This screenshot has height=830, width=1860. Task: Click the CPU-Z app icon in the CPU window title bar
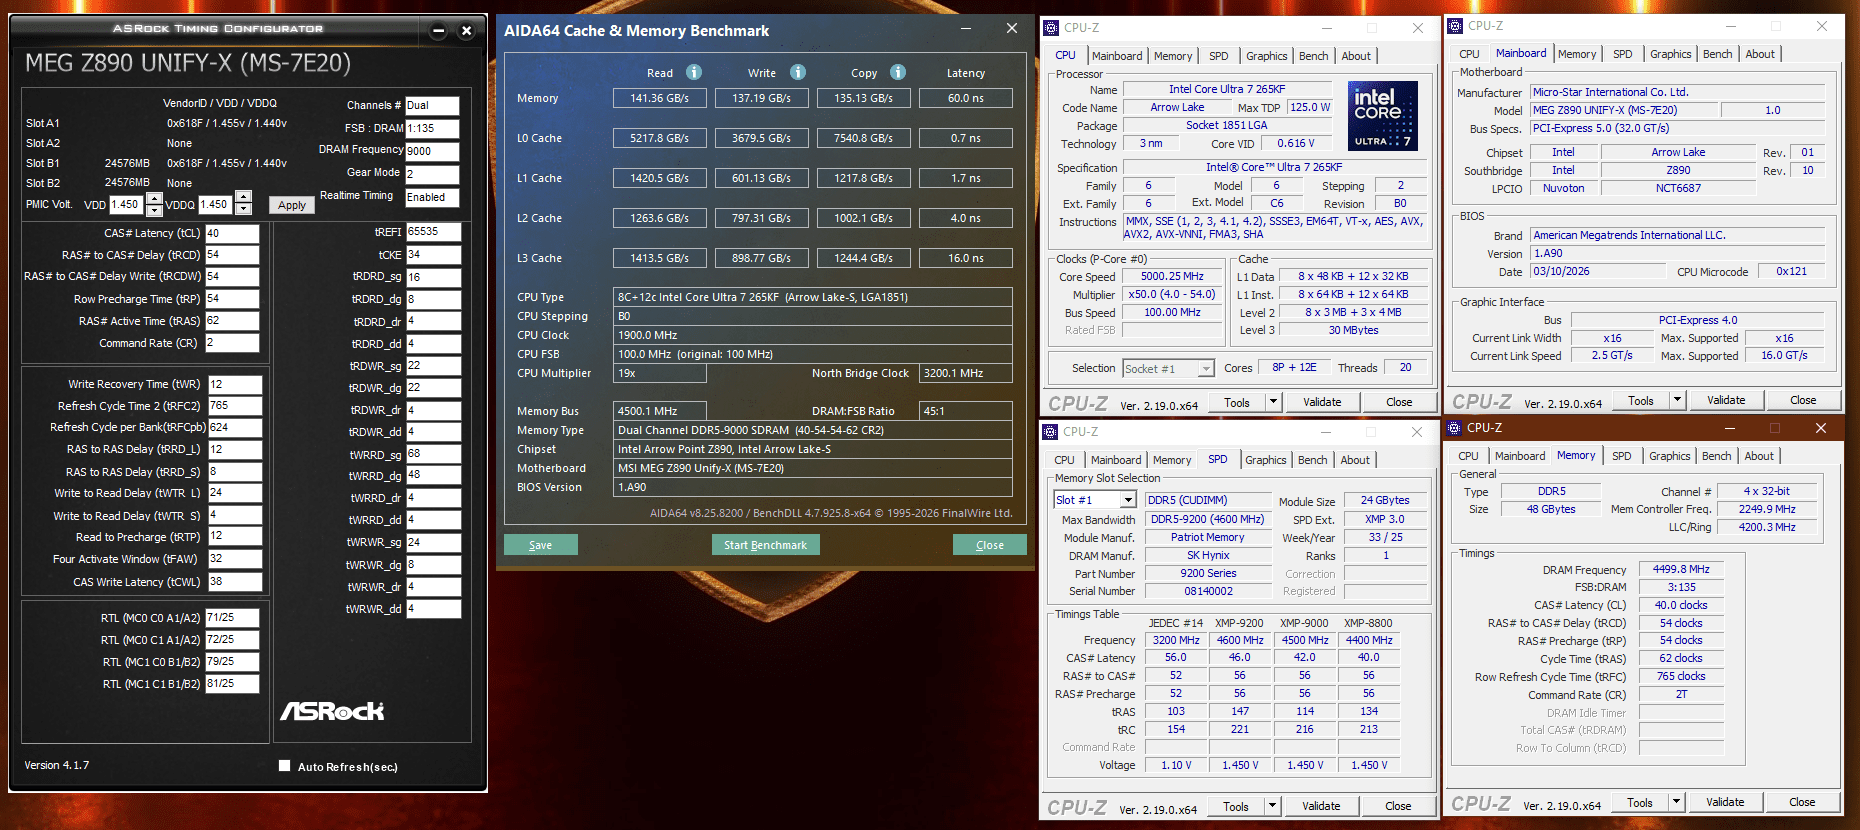[x=1051, y=28]
